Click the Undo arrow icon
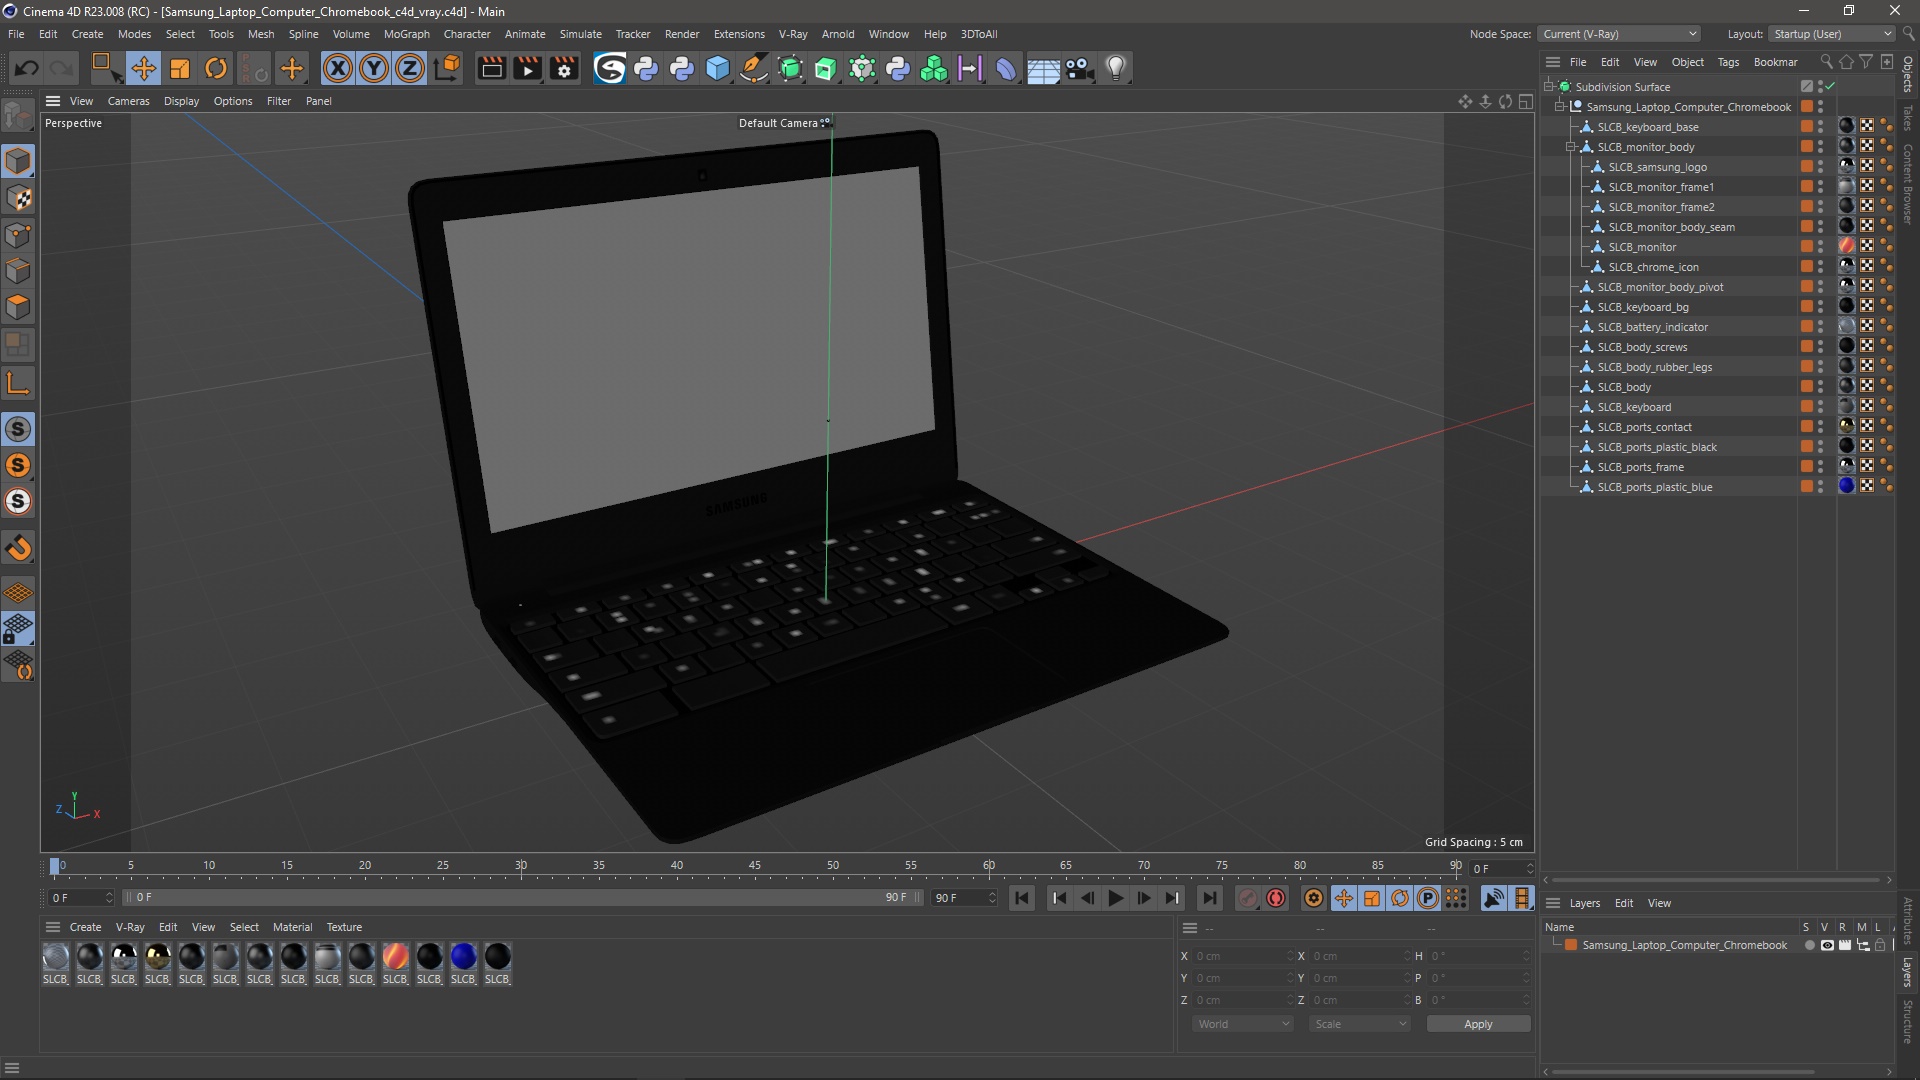Viewport: 1920px width, 1080px height. pos(27,68)
